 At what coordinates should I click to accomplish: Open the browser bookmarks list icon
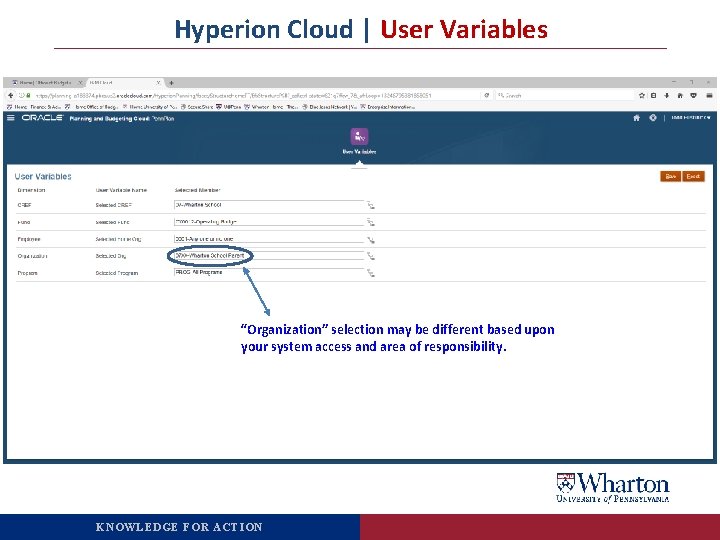pos(654,96)
